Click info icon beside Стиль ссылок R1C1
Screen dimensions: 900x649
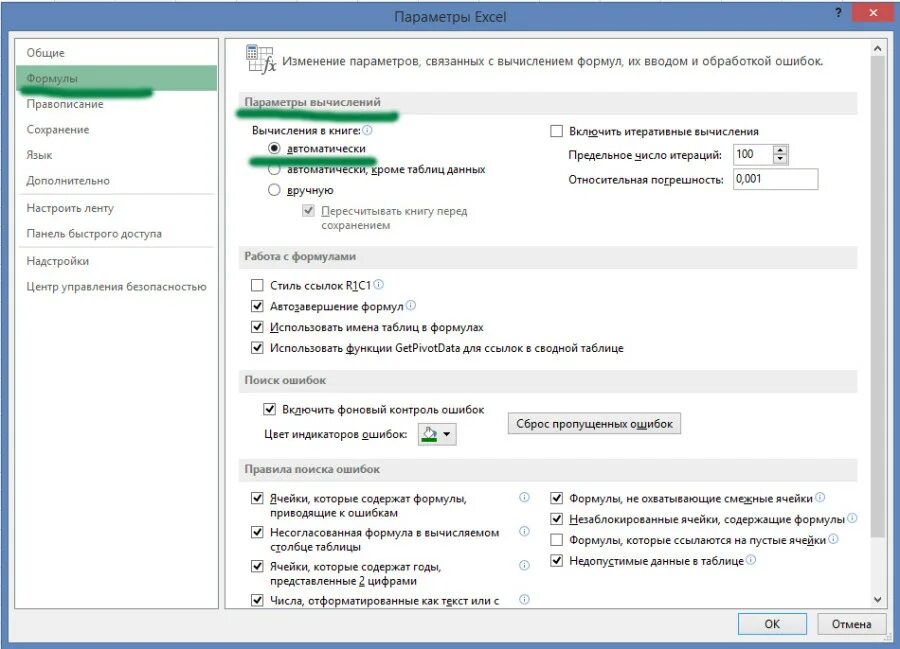pyautogui.click(x=379, y=284)
